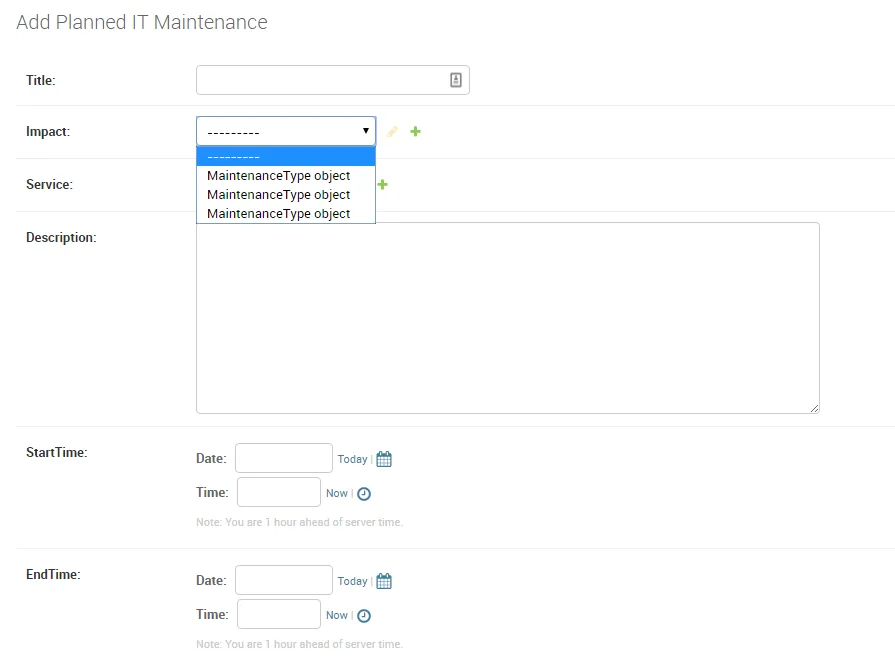Click the Now link for StartTime
The width and height of the screenshot is (895, 666).
(337, 493)
